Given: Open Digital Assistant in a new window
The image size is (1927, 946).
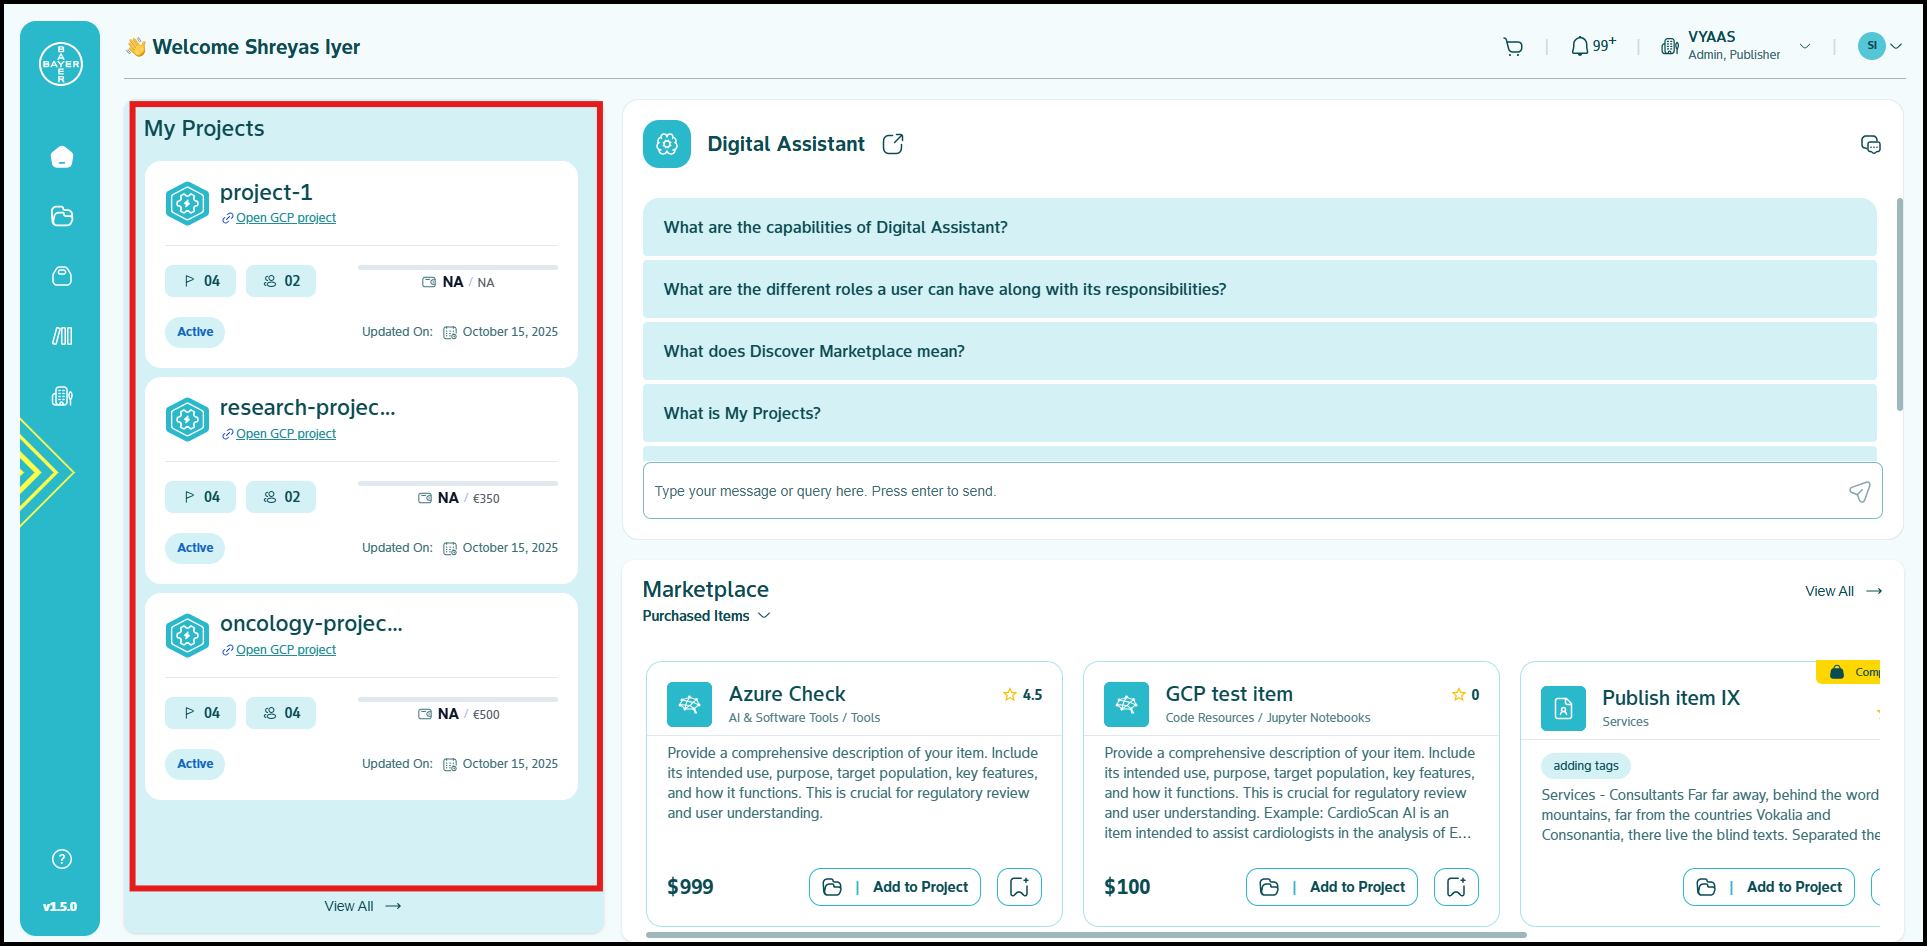Looking at the screenshot, I should point(893,144).
